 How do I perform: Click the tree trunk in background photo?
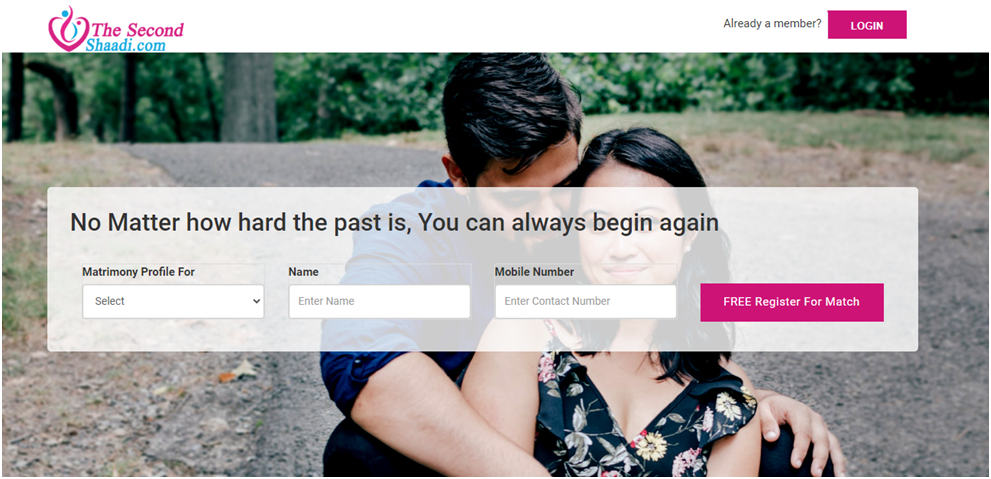coord(248,97)
